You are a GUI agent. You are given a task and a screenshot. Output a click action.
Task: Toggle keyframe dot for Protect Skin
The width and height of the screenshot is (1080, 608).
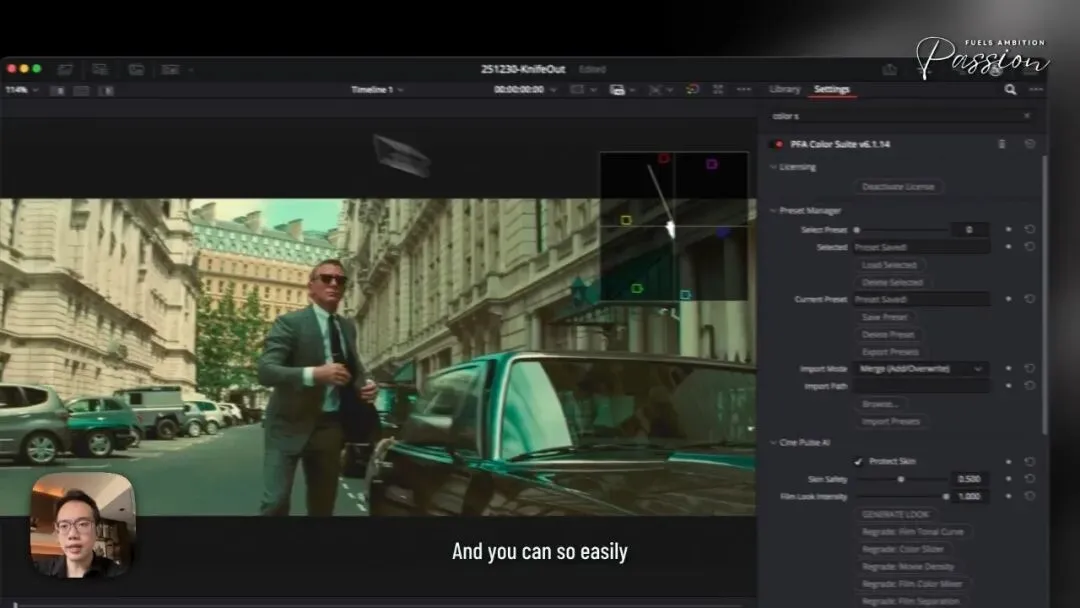(1008, 461)
